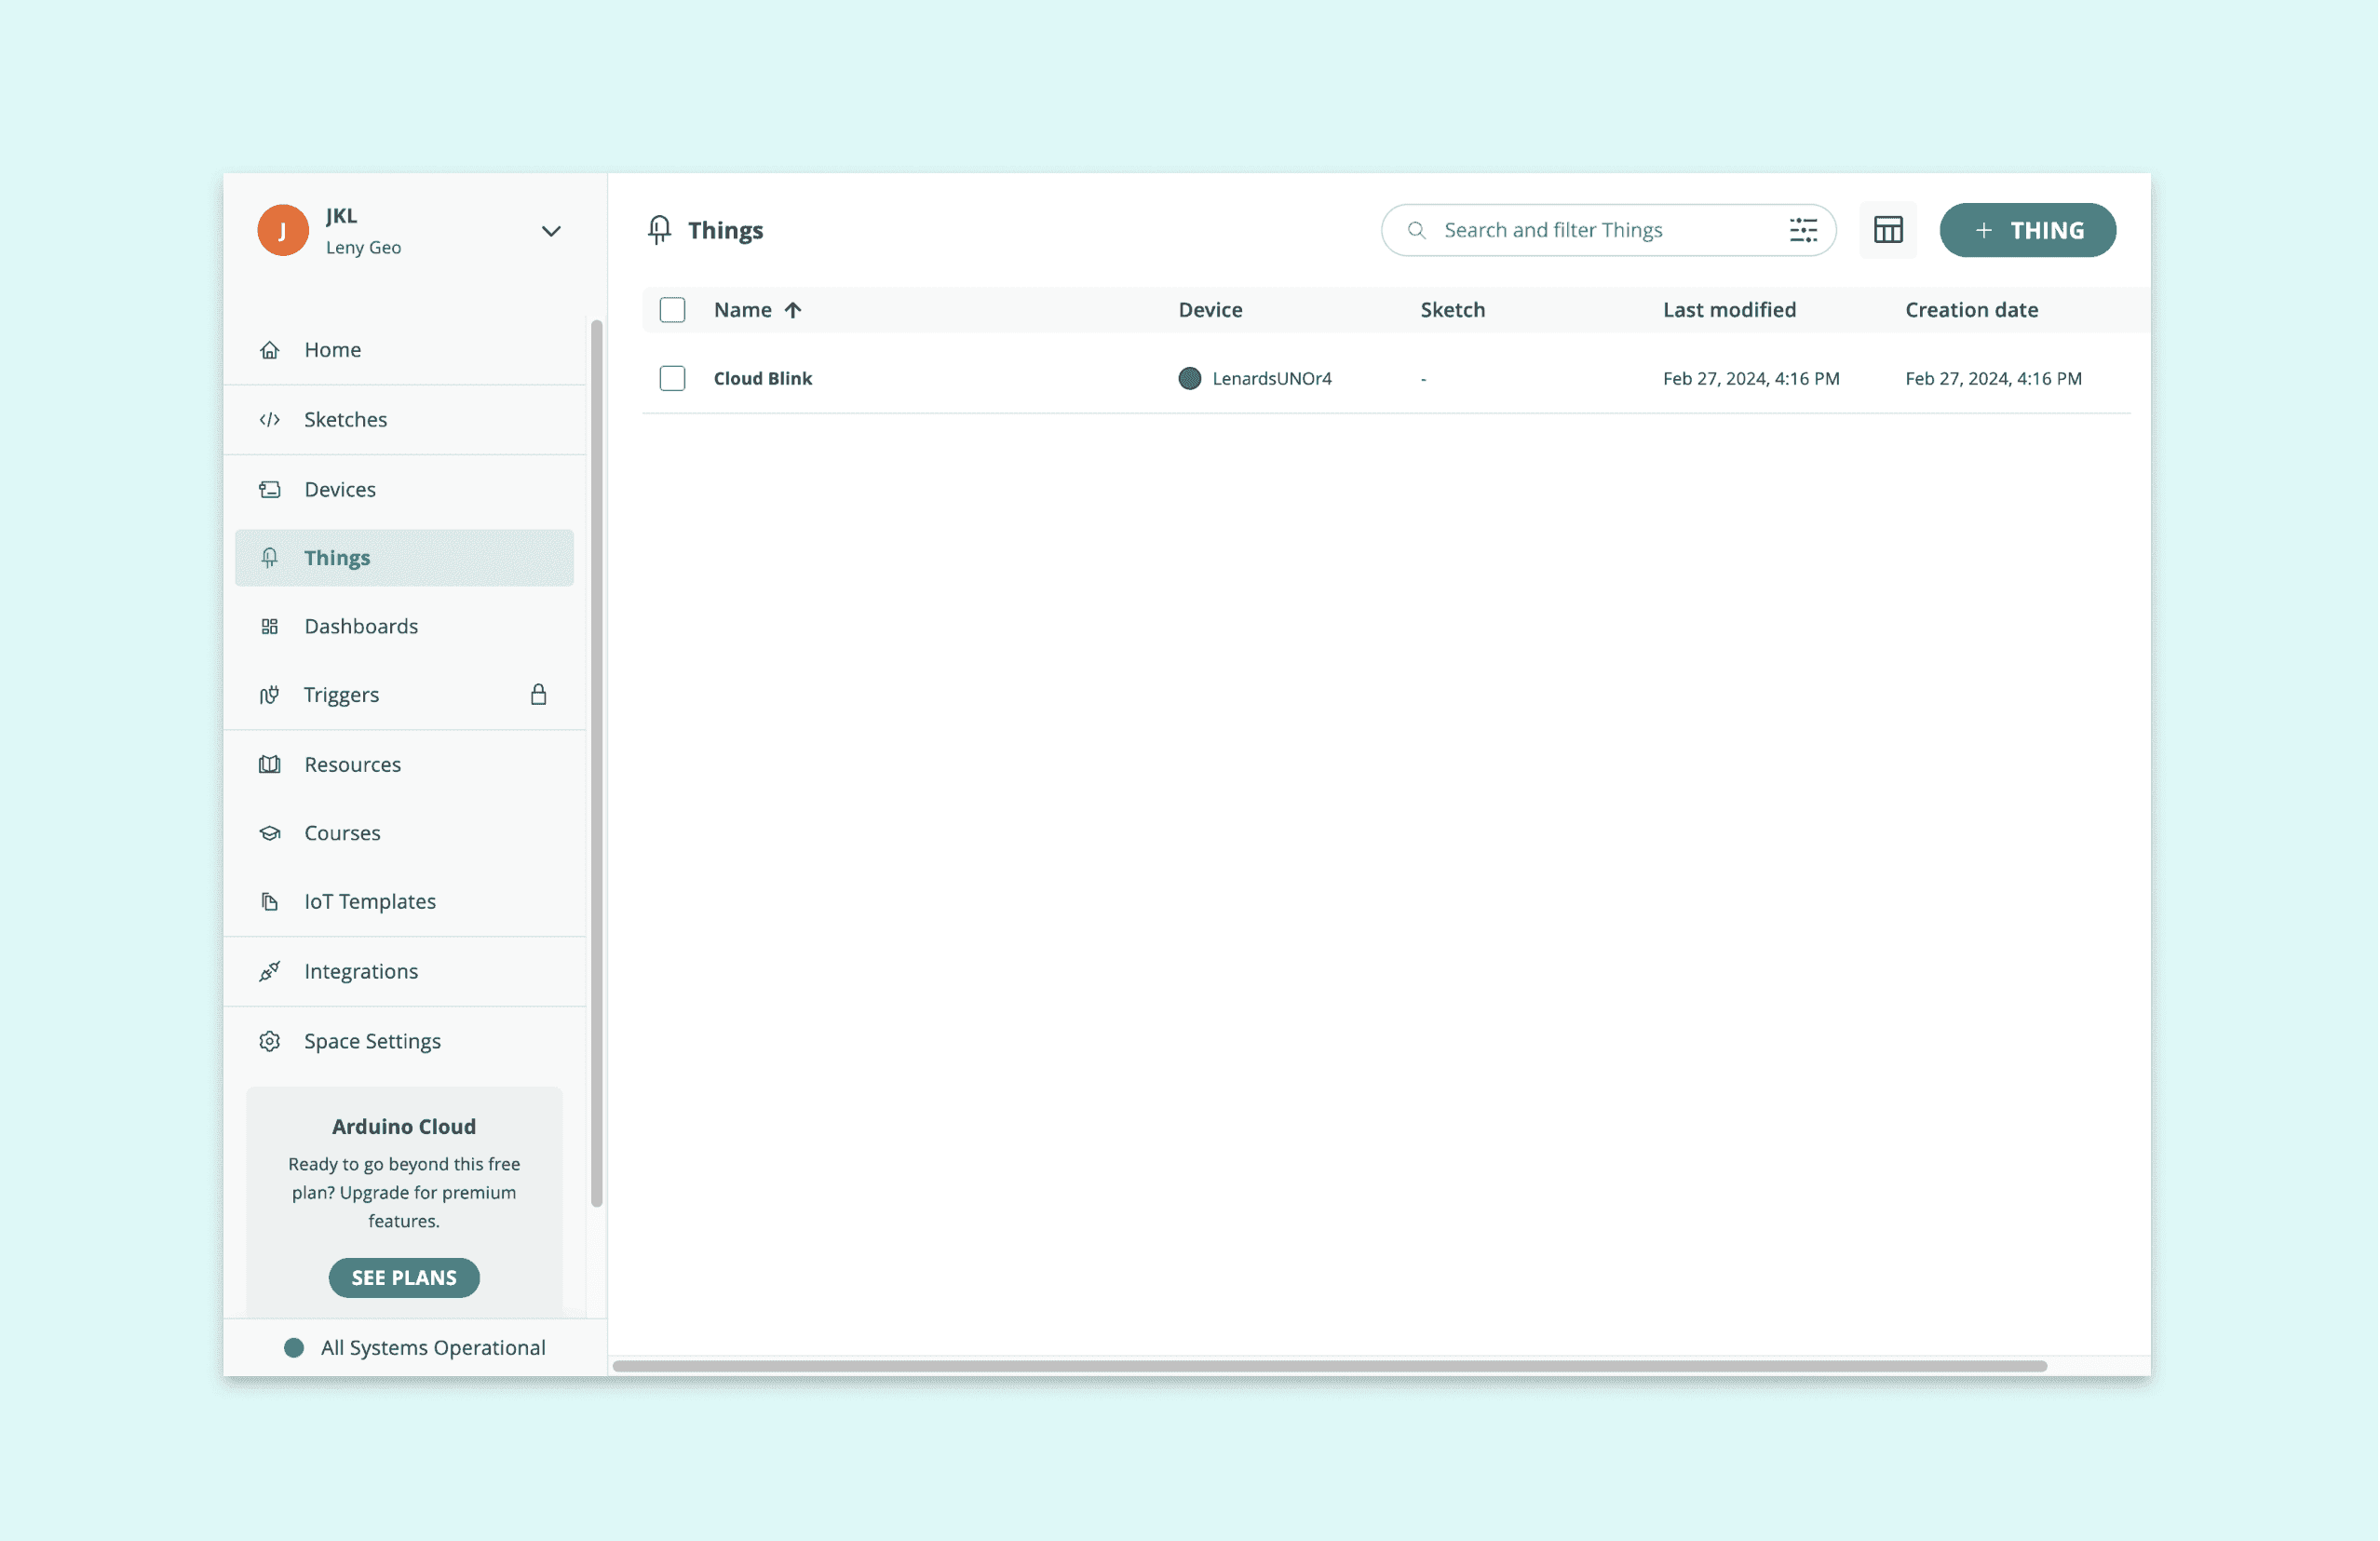
Task: Click the horizontal scrollbar at bottom
Action: pos(1329,1366)
